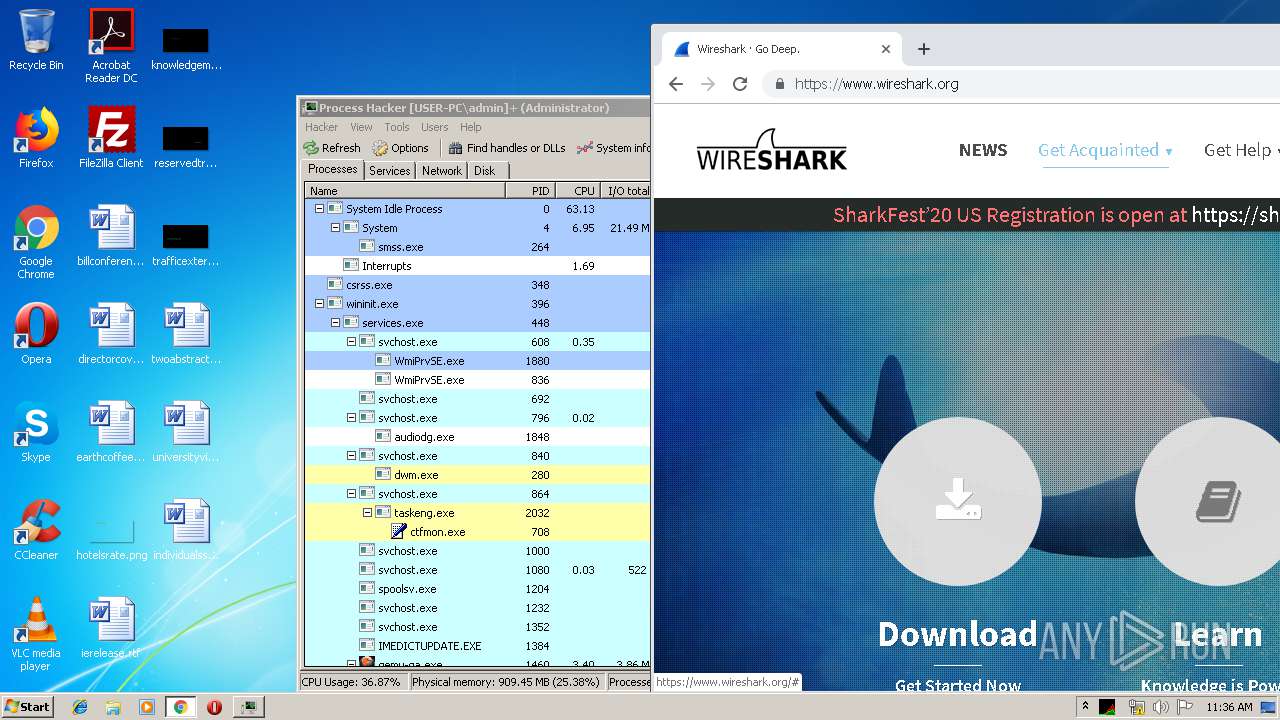Viewport: 1280px width, 720px height.
Task: Select the ctfmon.exe process row
Action: coord(477,532)
